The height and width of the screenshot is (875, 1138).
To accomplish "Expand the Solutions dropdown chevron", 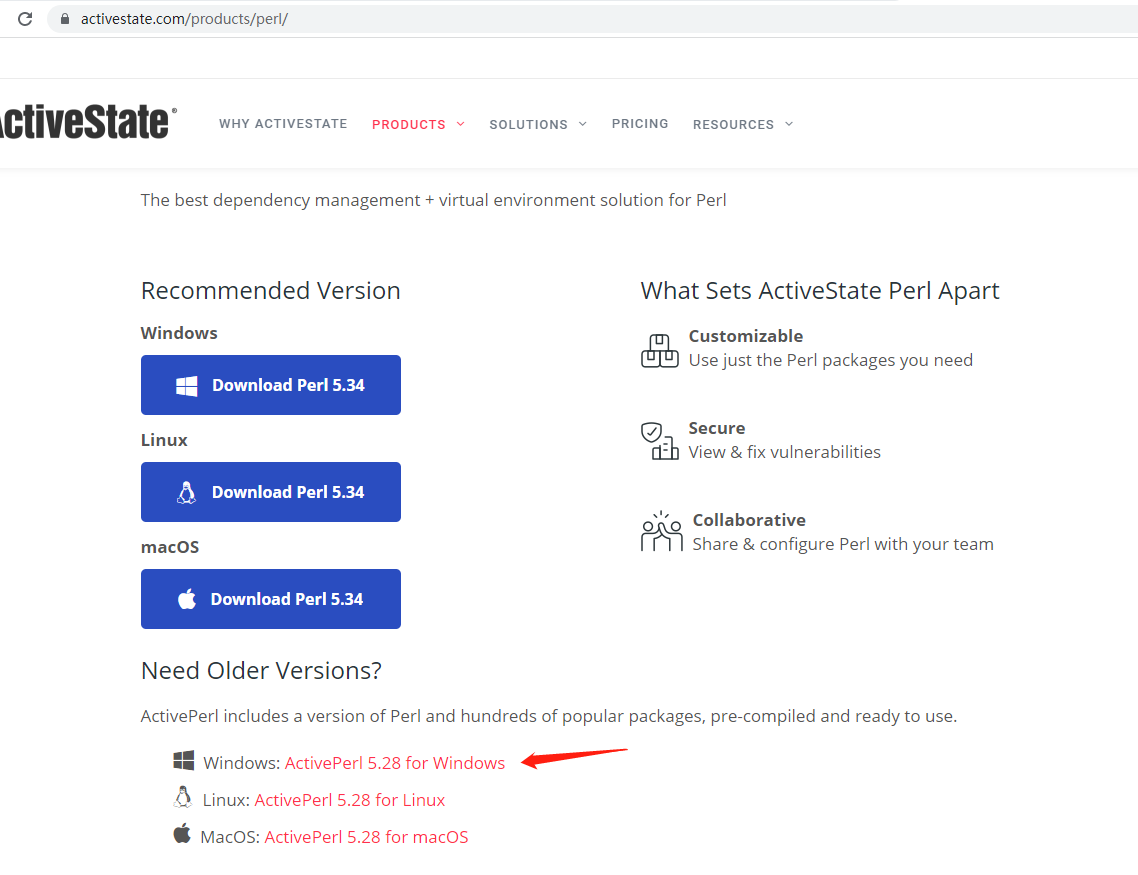I will [x=583, y=124].
